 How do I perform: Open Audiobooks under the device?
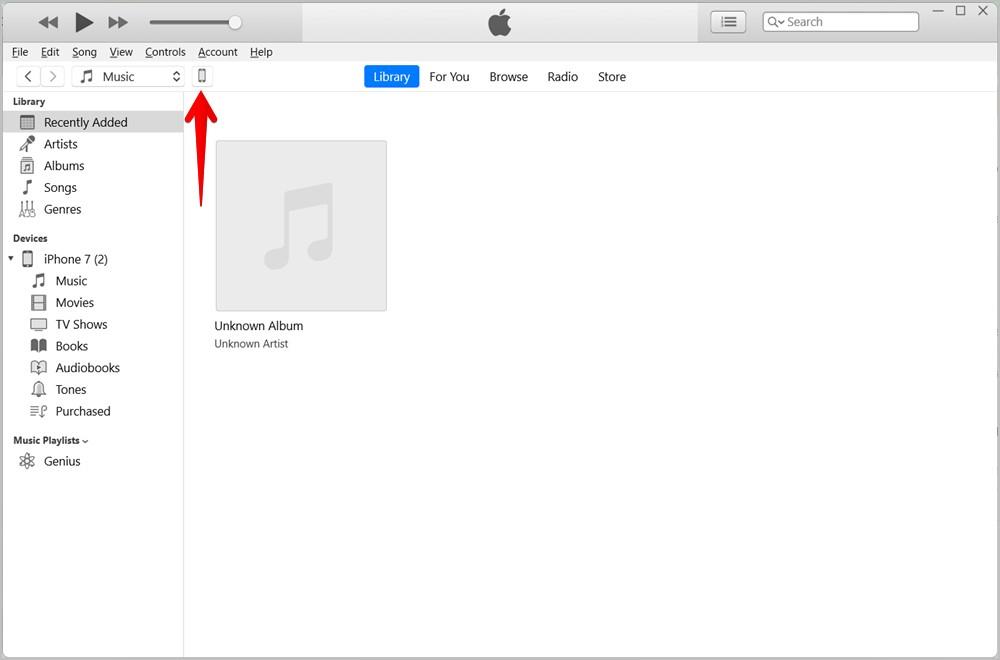[x=93, y=367]
